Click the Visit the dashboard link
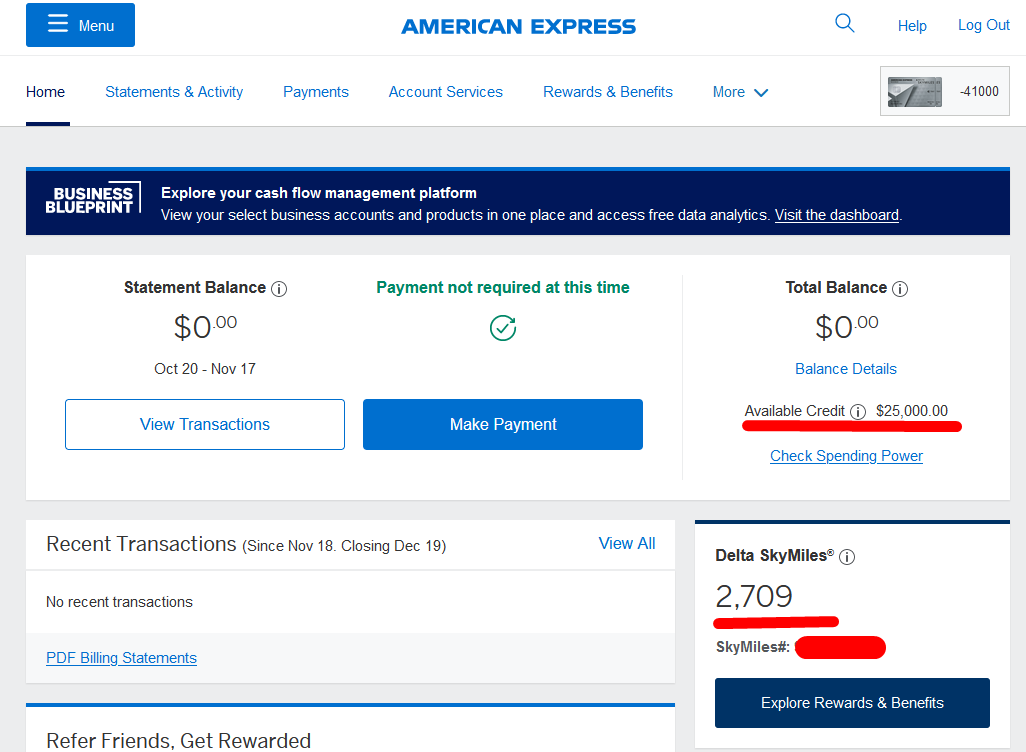 click(x=836, y=215)
